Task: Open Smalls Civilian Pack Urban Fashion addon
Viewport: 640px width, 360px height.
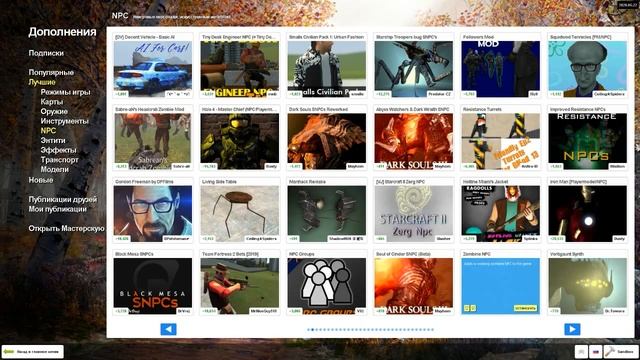Action: pyautogui.click(x=327, y=69)
